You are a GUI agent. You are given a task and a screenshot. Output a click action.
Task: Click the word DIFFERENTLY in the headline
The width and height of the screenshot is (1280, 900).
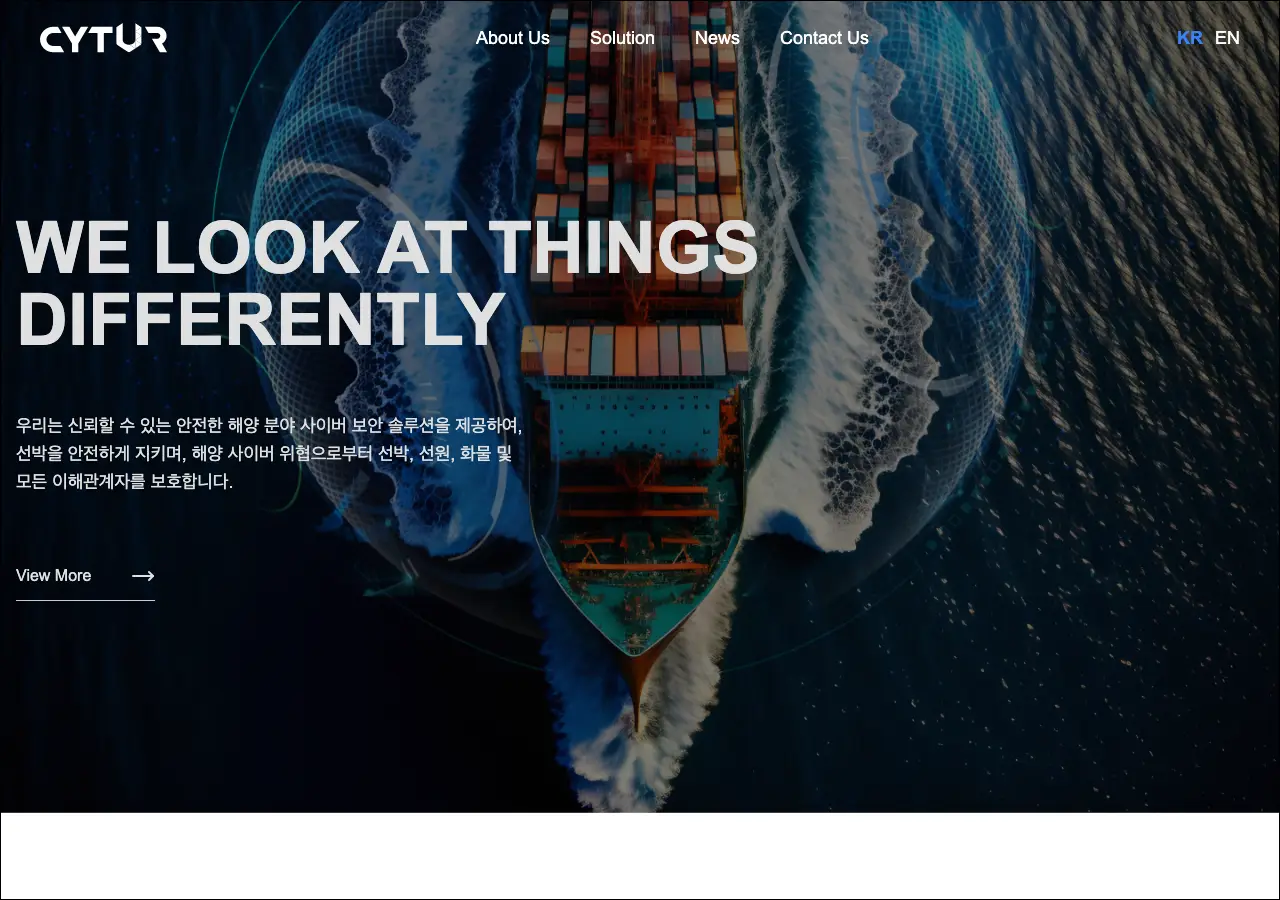point(261,321)
